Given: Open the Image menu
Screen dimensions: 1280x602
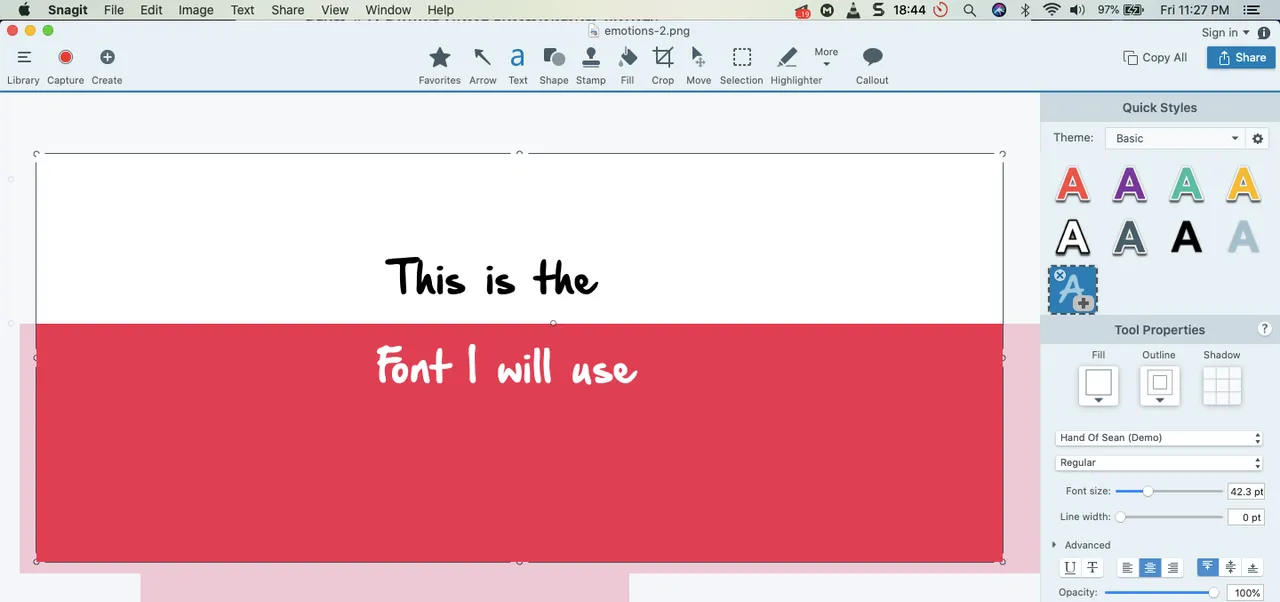Looking at the screenshot, I should [x=196, y=10].
